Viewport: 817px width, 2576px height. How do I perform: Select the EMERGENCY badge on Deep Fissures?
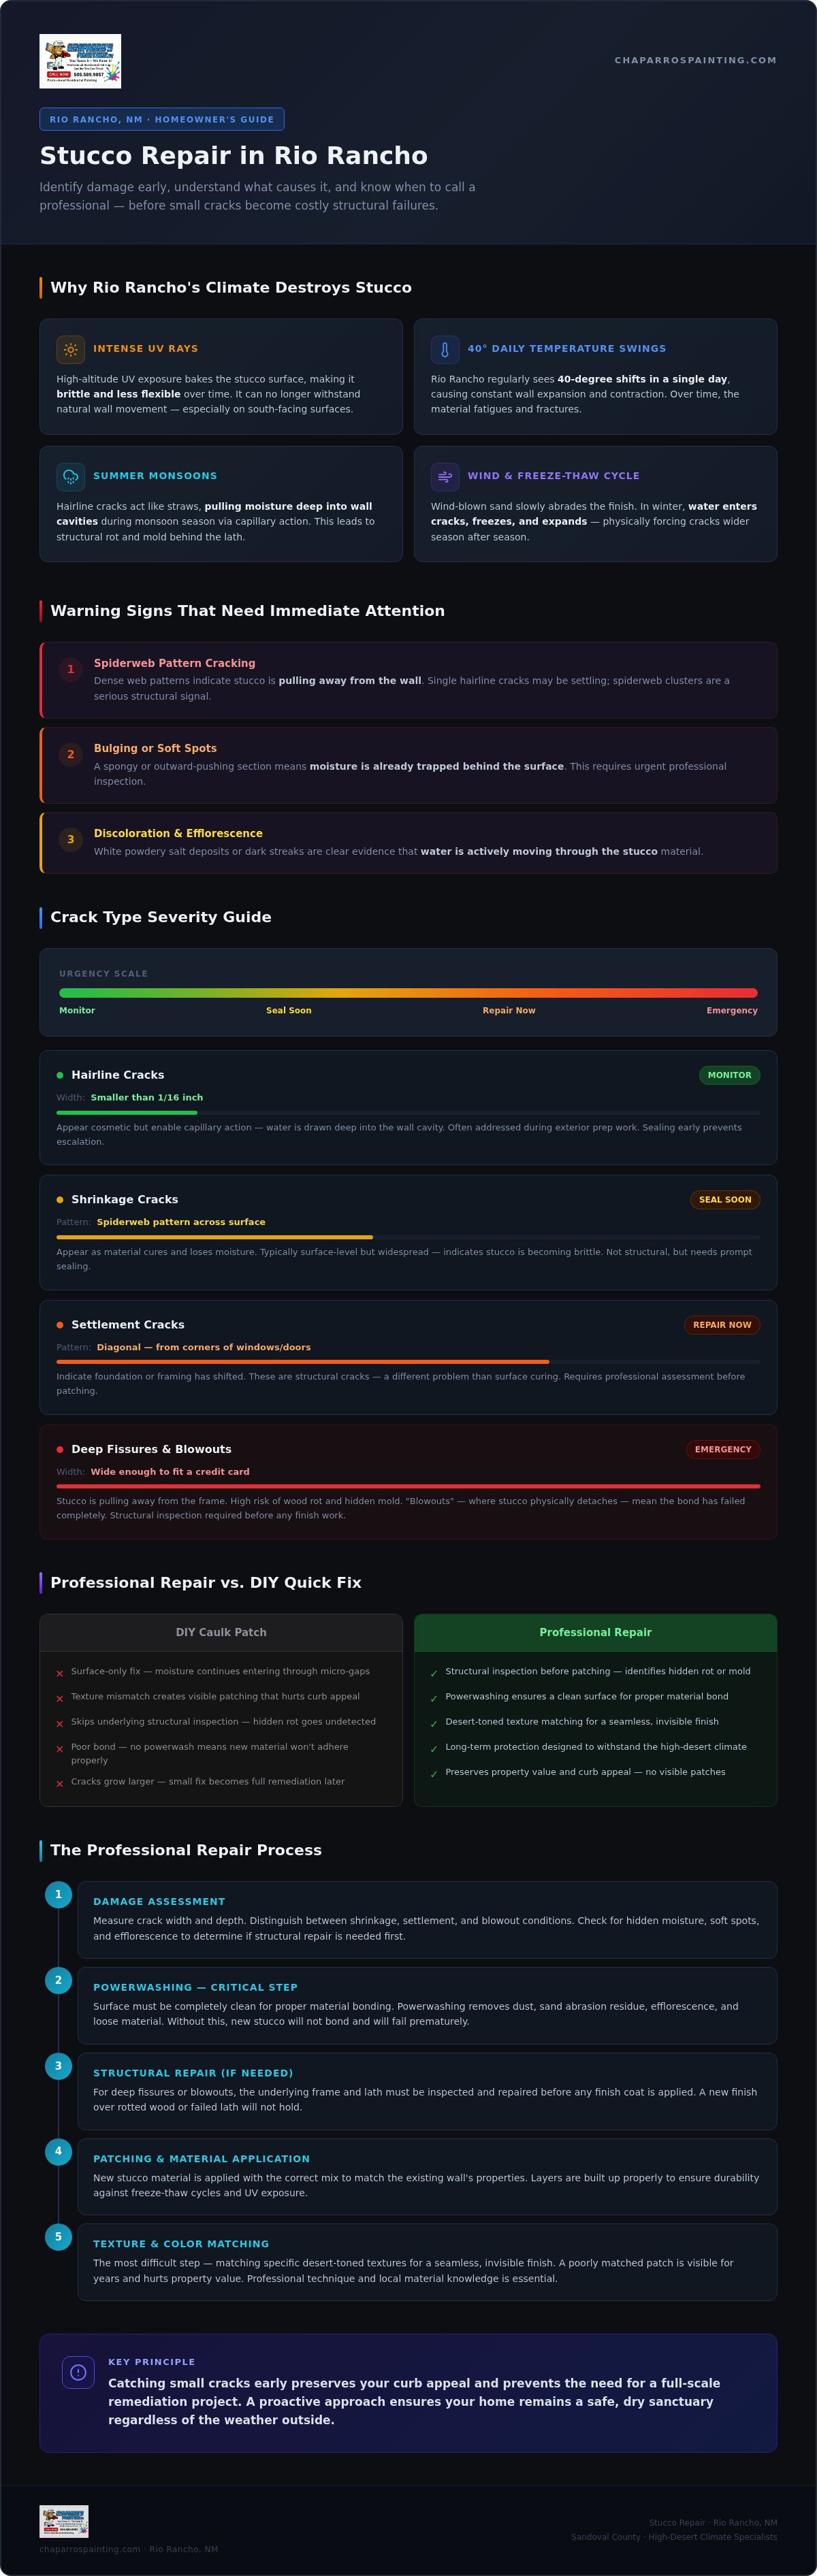click(723, 1450)
